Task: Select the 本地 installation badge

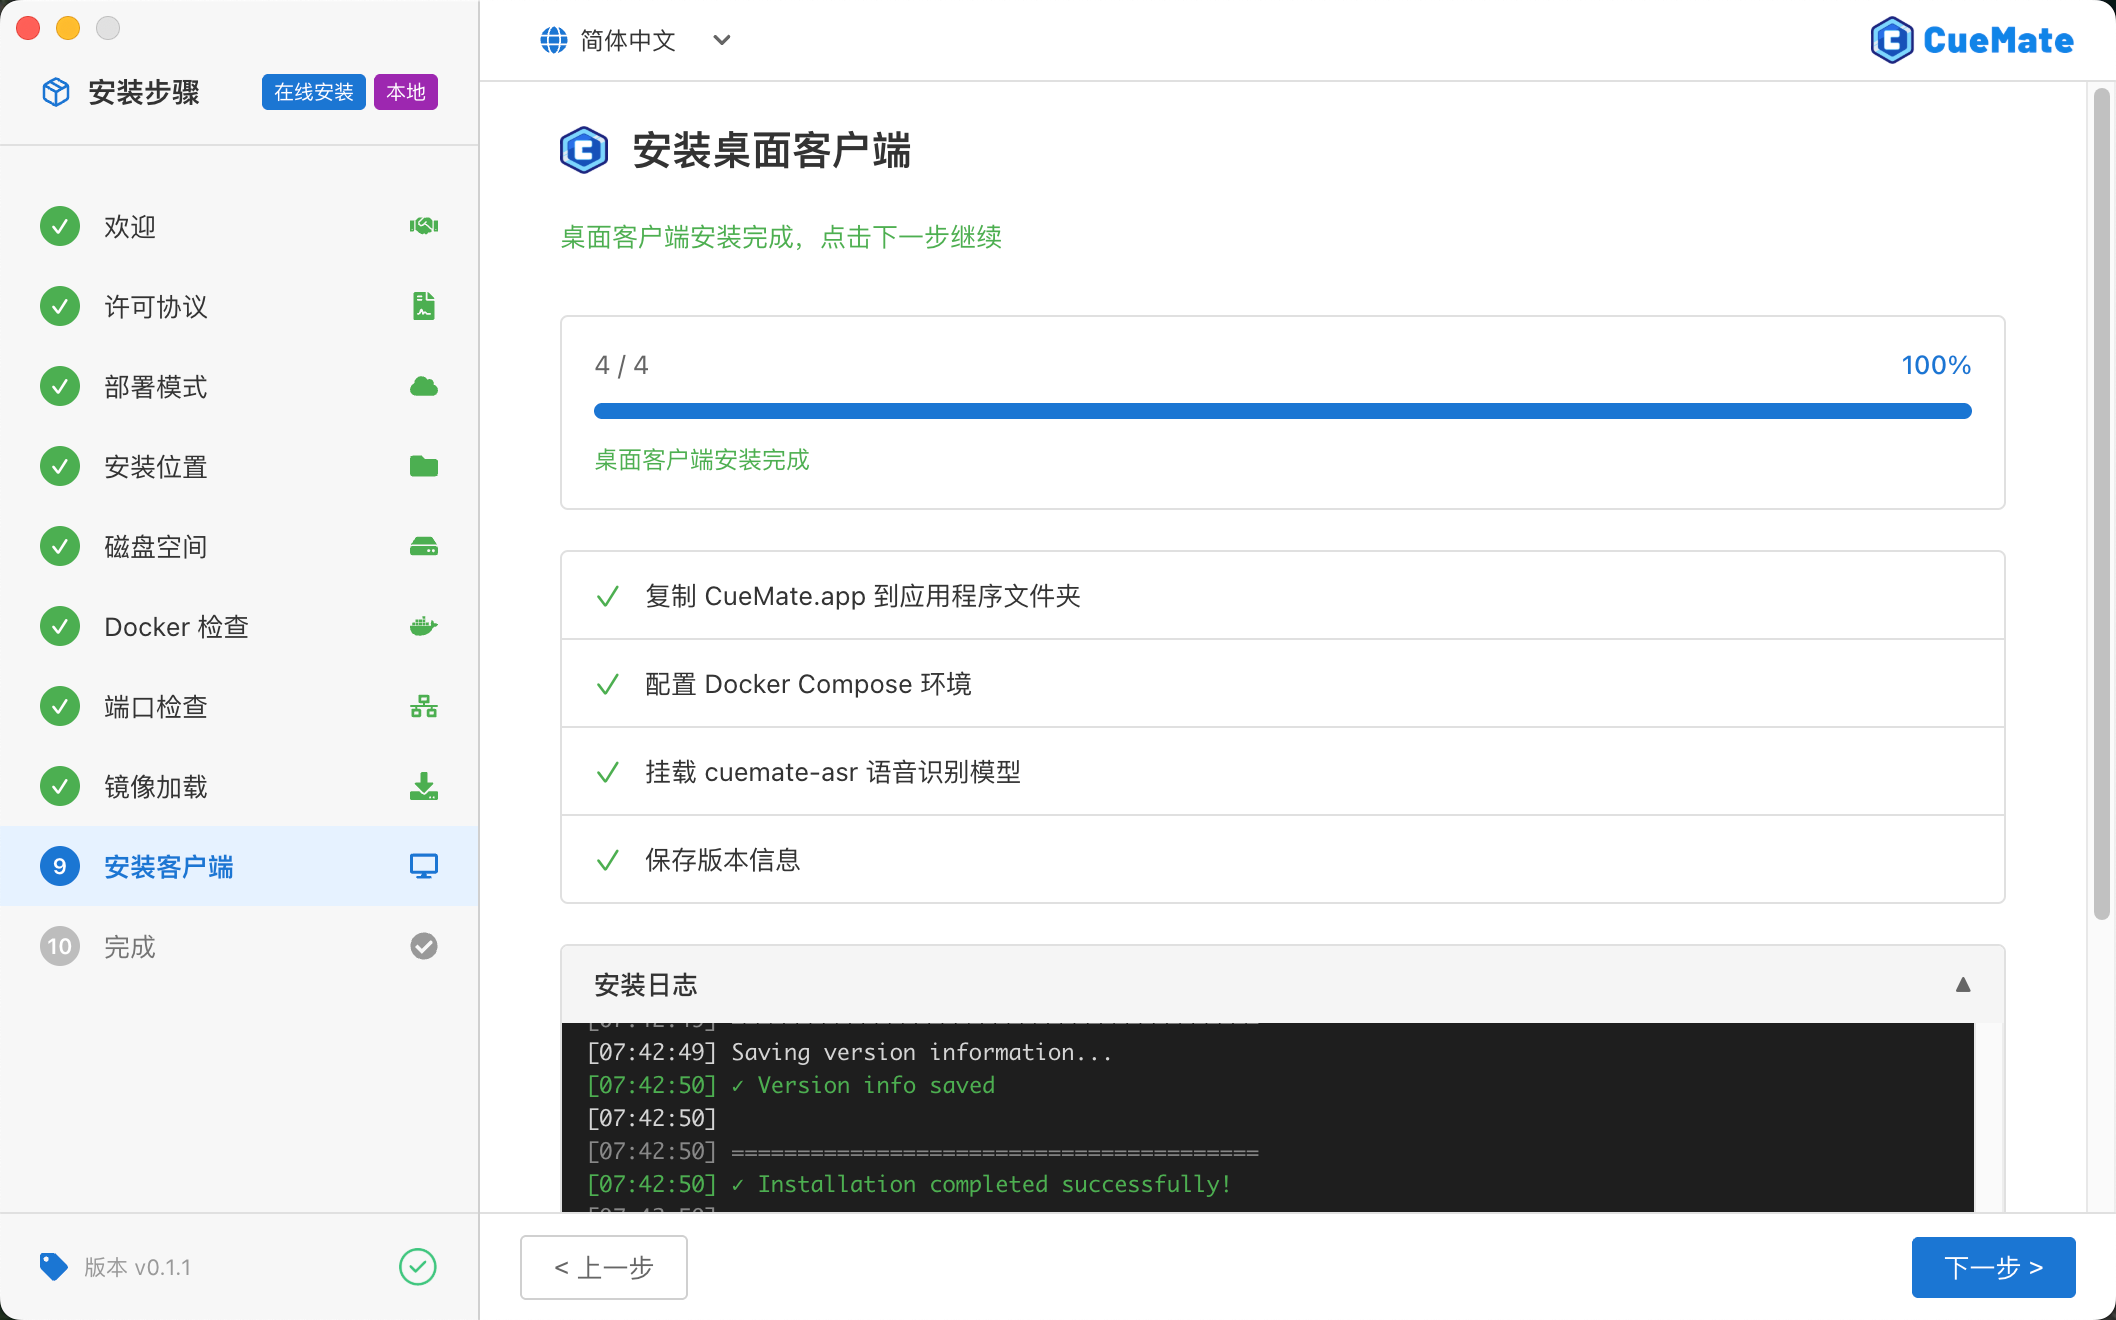Action: [405, 91]
